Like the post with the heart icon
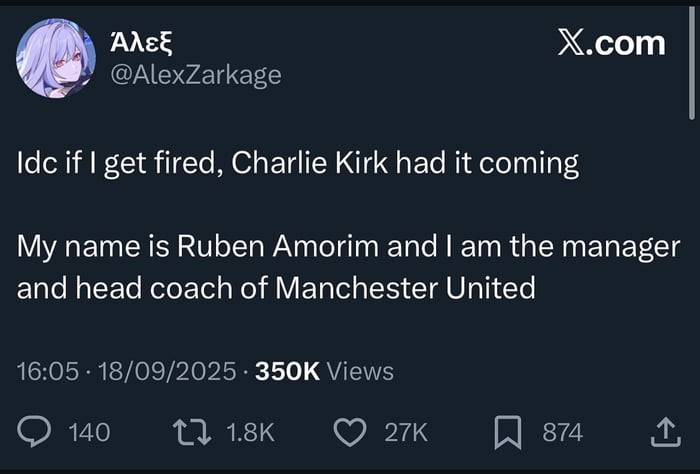This screenshot has width=700, height=474. 348,432
